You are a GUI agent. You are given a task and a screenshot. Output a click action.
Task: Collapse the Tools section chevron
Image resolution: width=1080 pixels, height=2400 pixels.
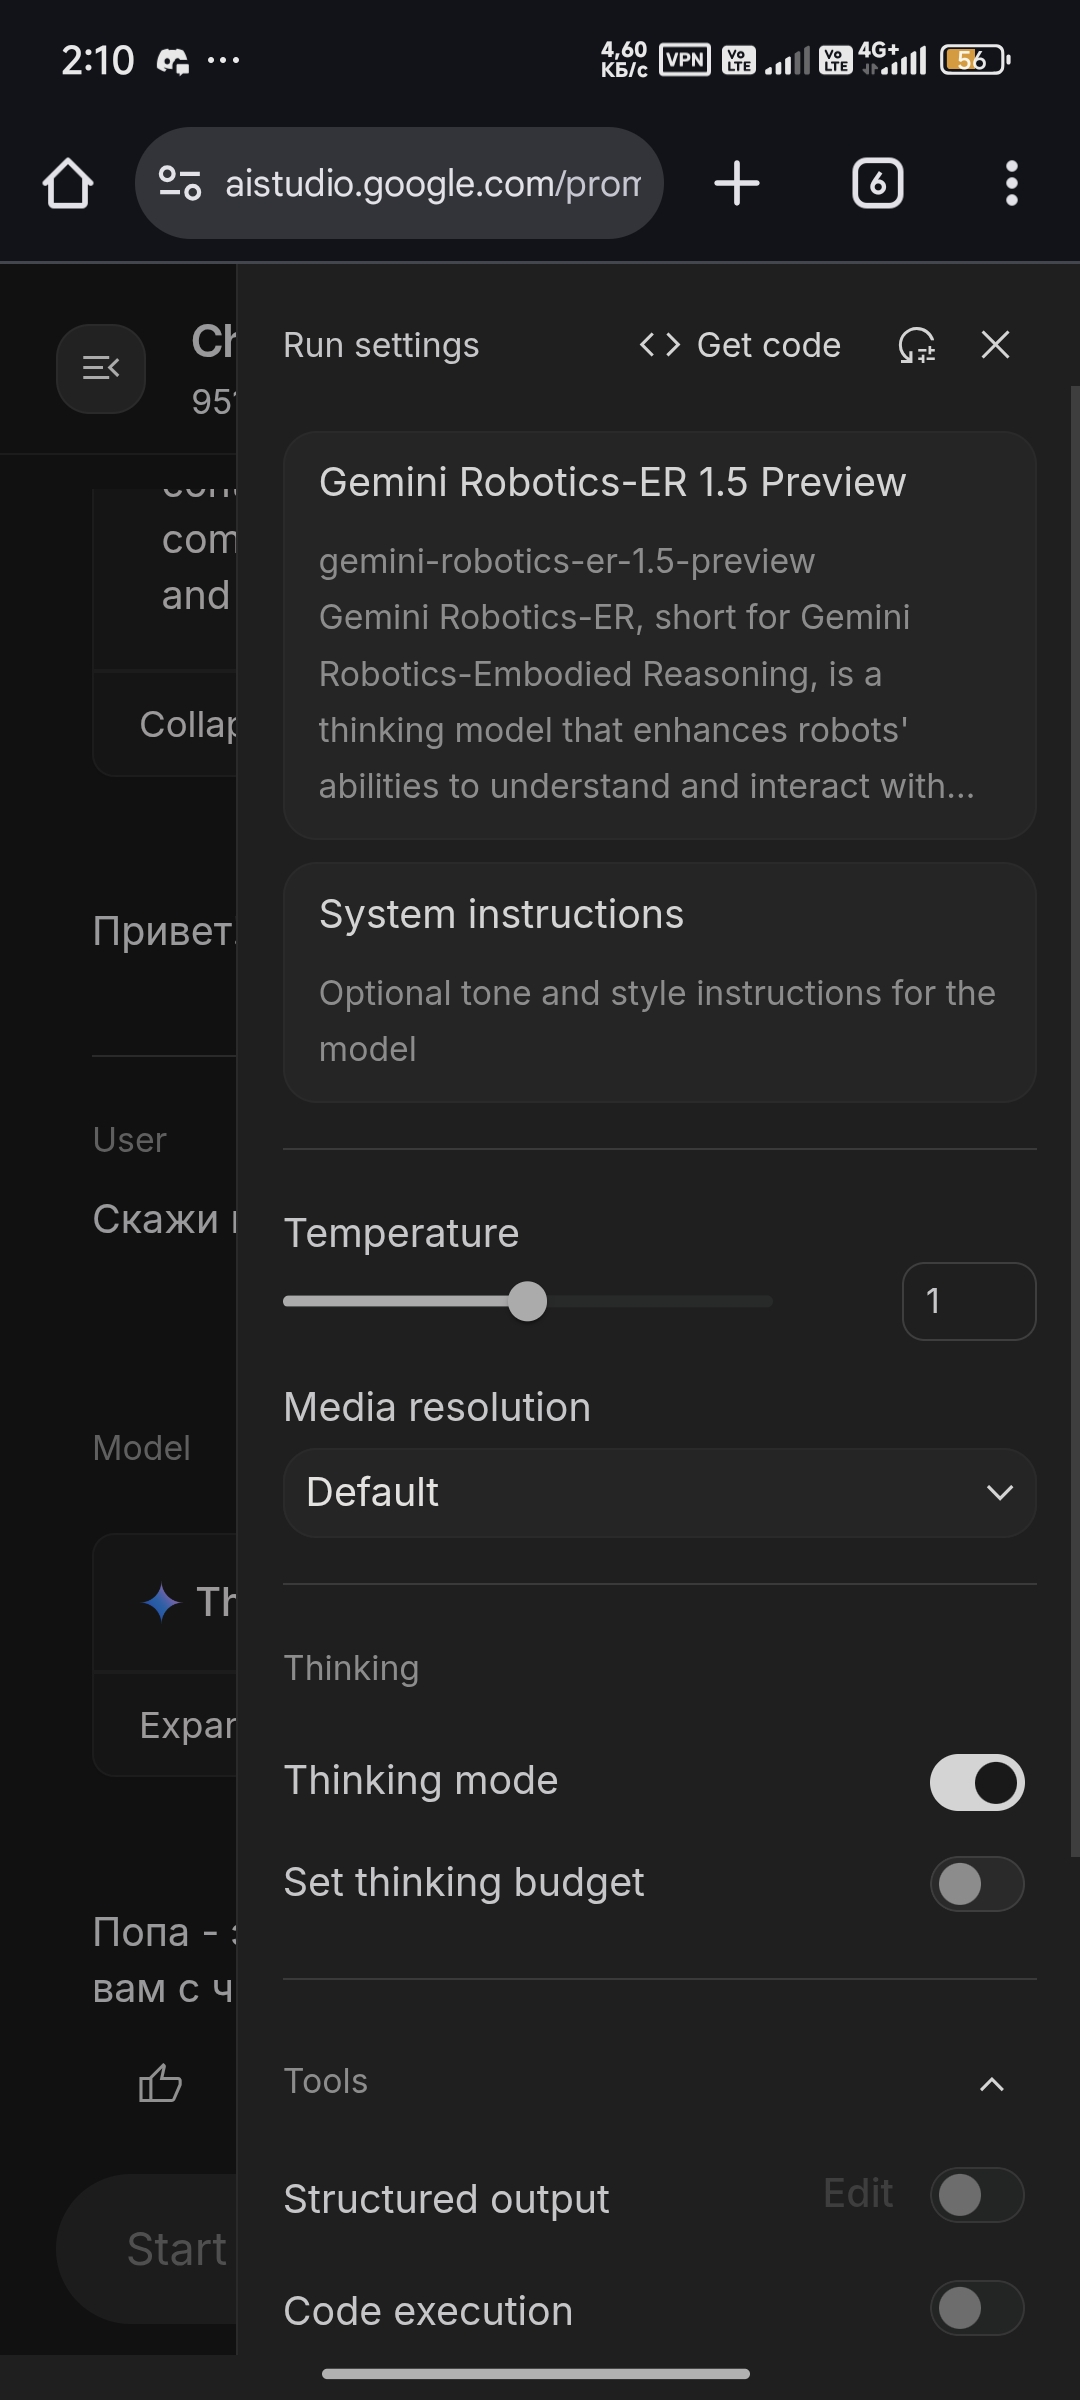click(991, 2084)
